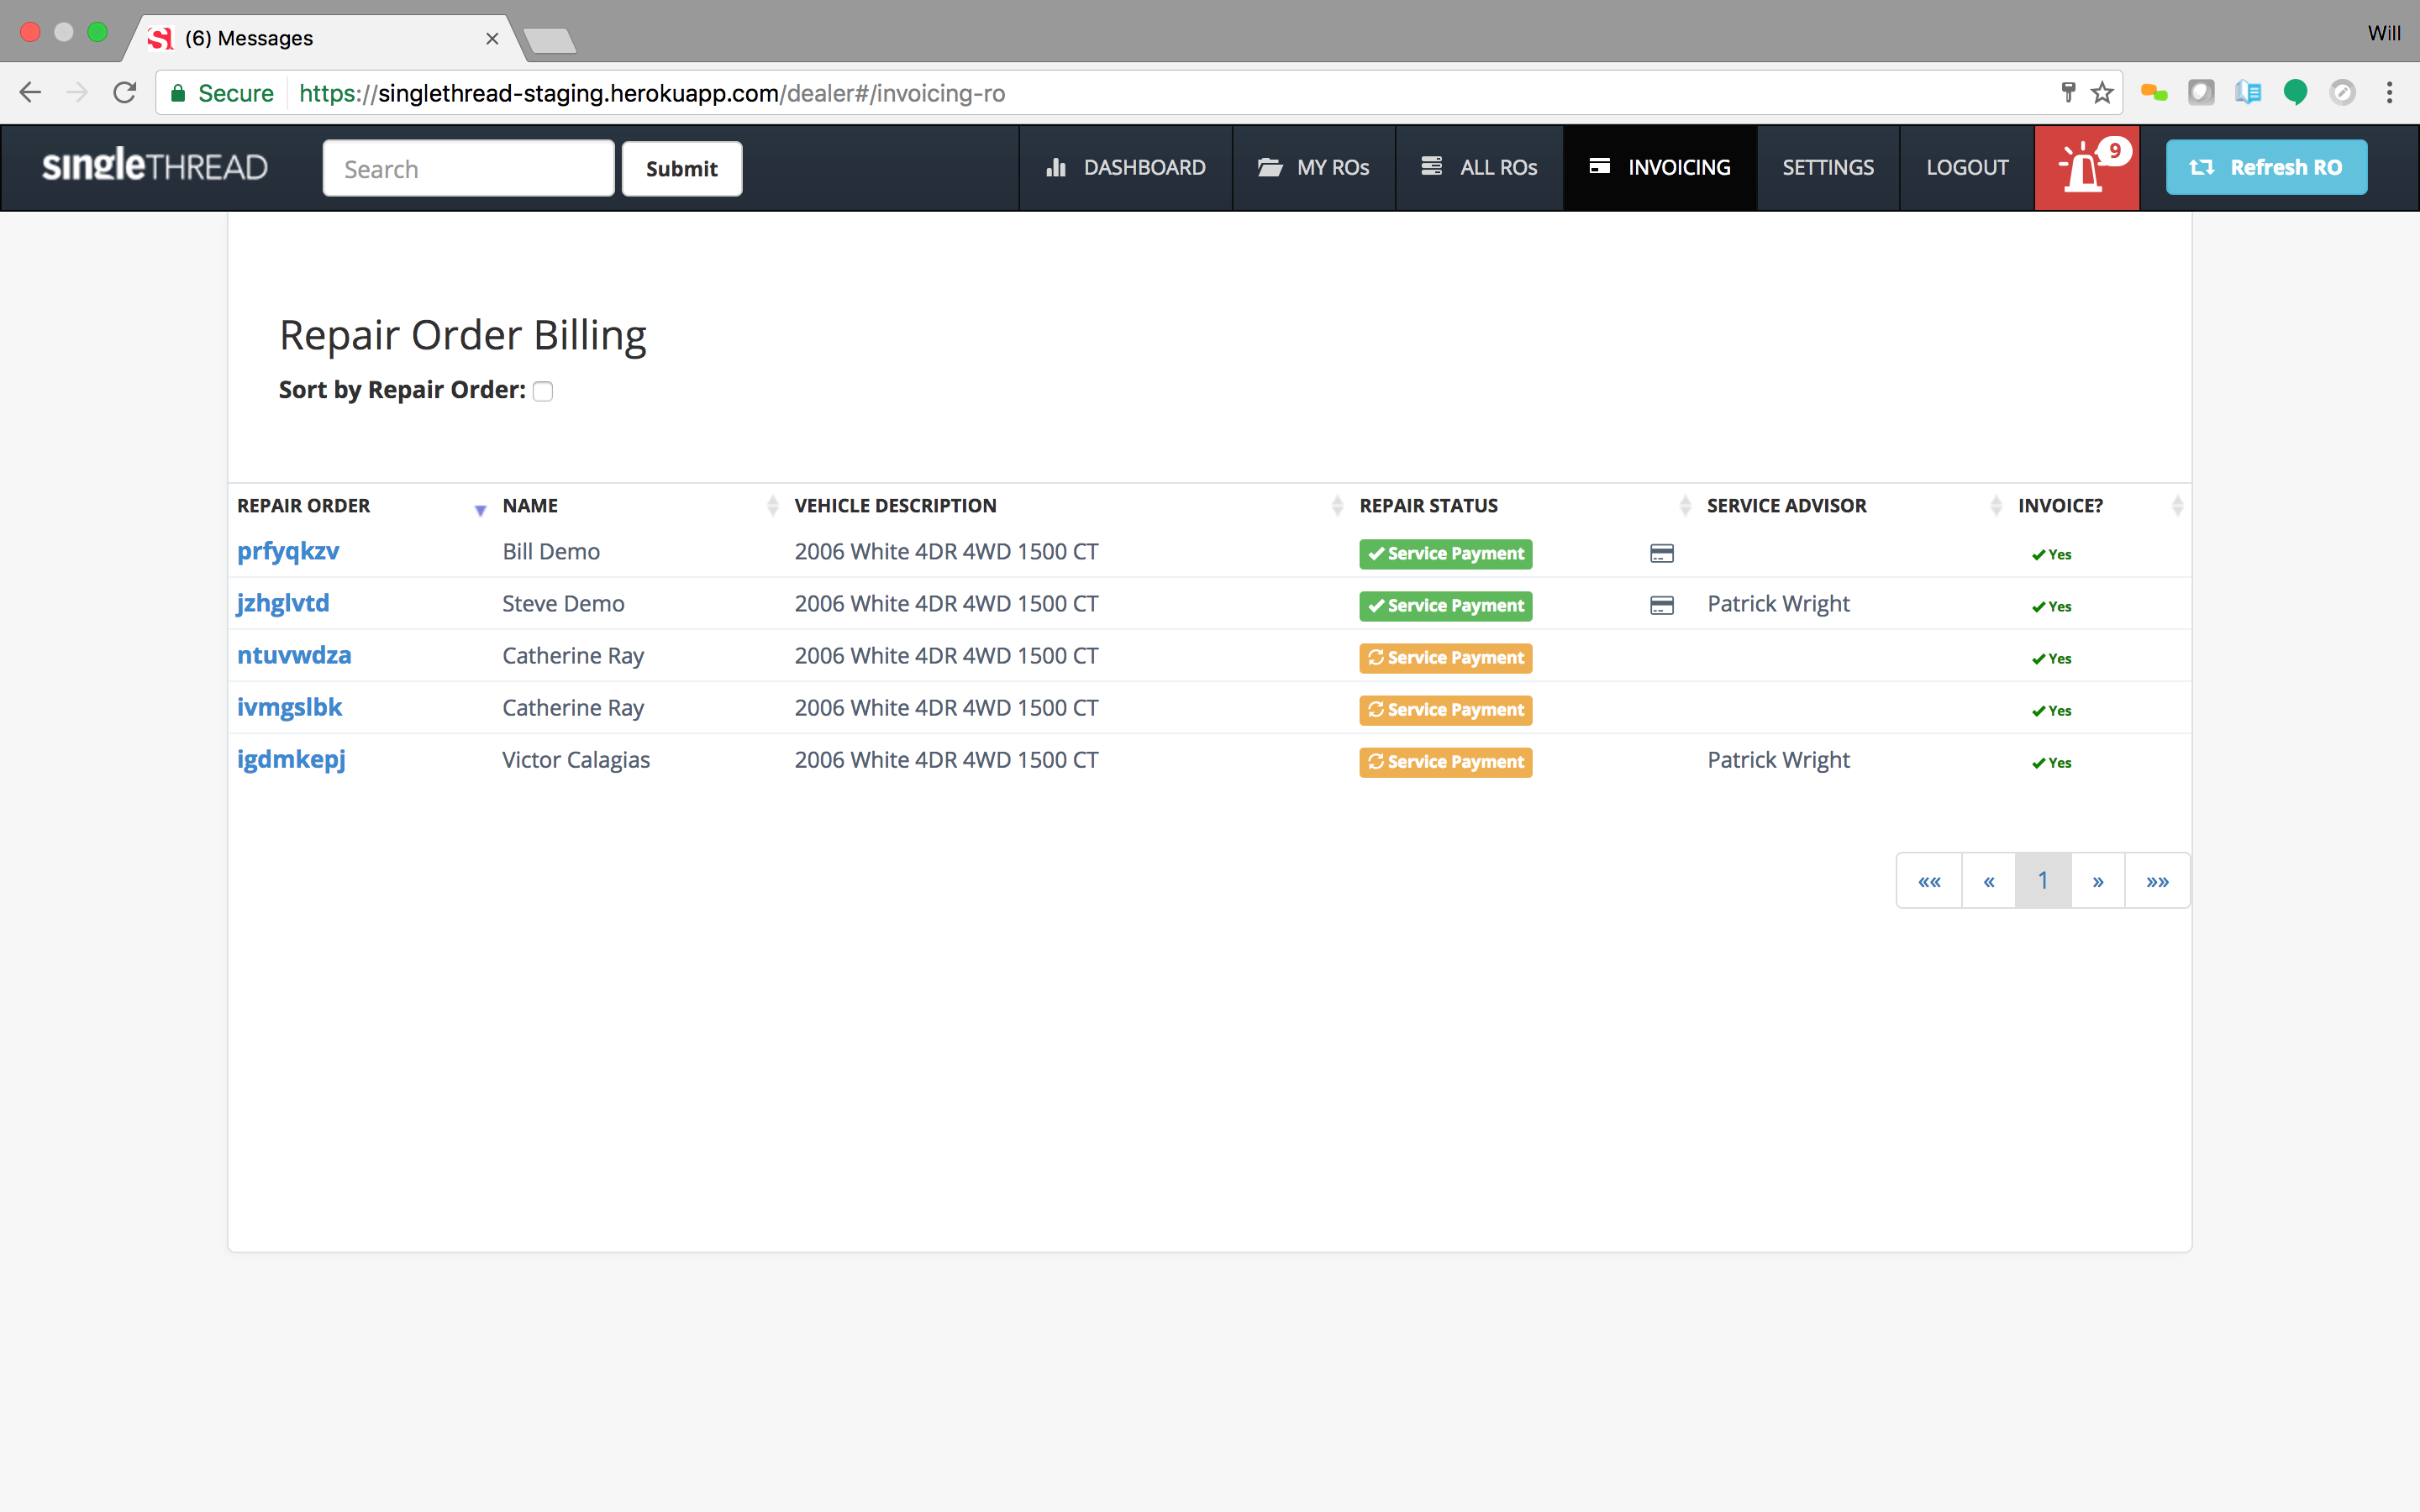2420x1512 pixels.
Task: Jump to first page of pagination
Action: coord(1929,881)
